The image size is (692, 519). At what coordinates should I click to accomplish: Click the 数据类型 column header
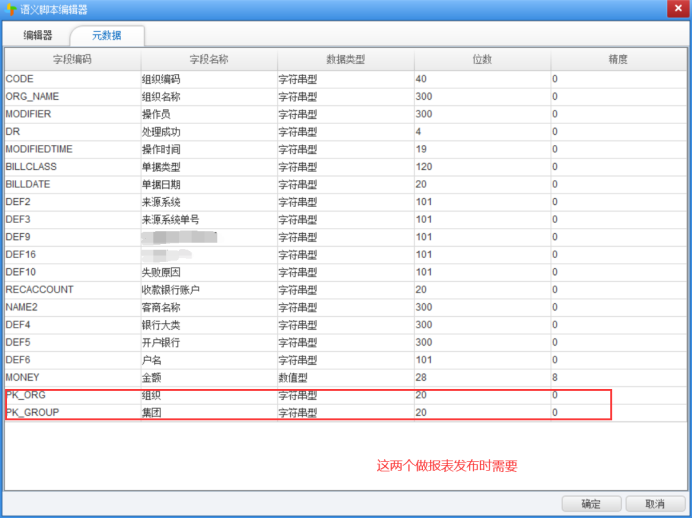pyautogui.click(x=346, y=59)
